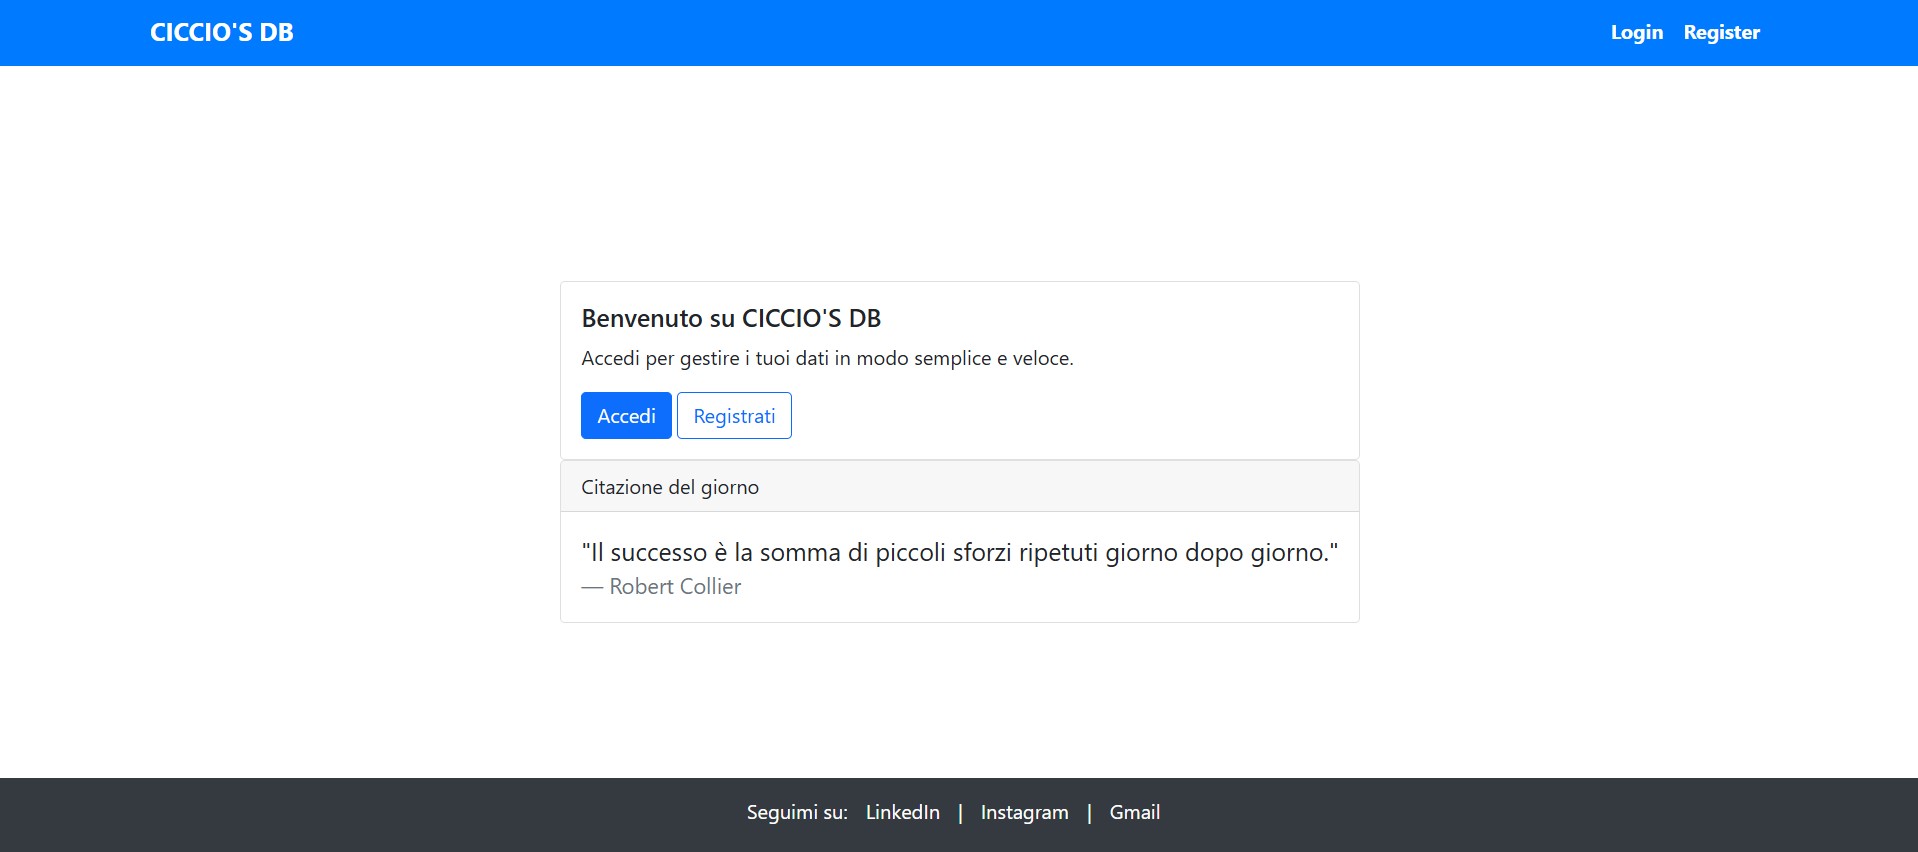Open the LinkedIn footer link
The image size is (1918, 852).
[902, 812]
